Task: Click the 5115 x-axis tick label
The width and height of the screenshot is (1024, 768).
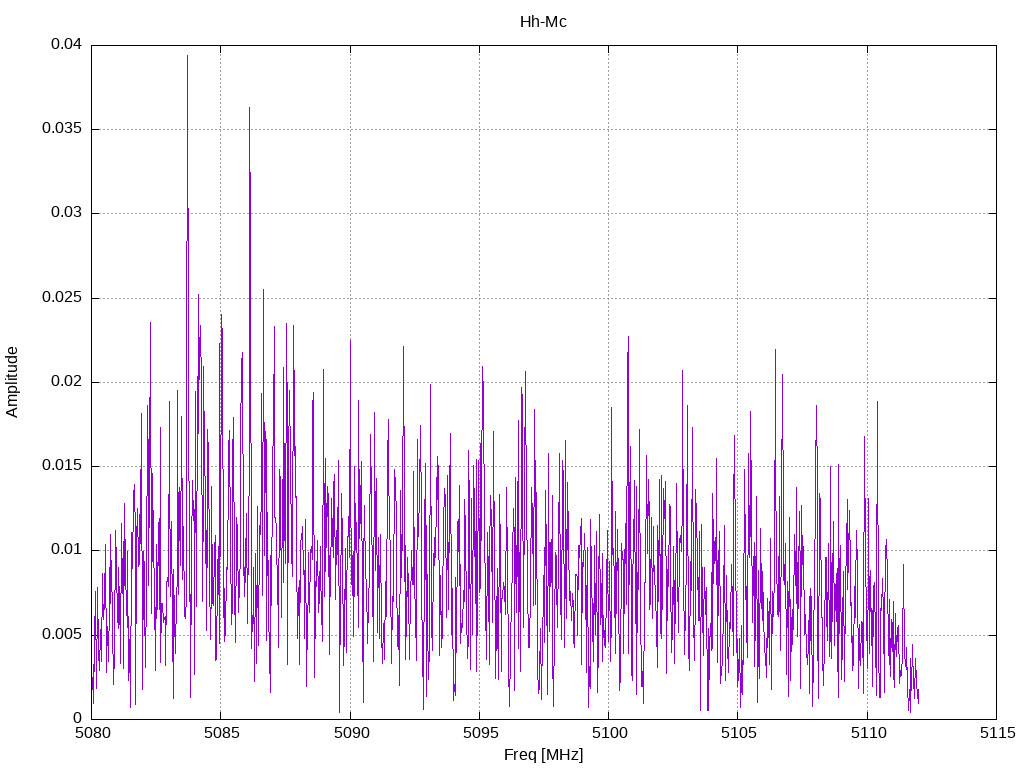Action: coord(997,733)
